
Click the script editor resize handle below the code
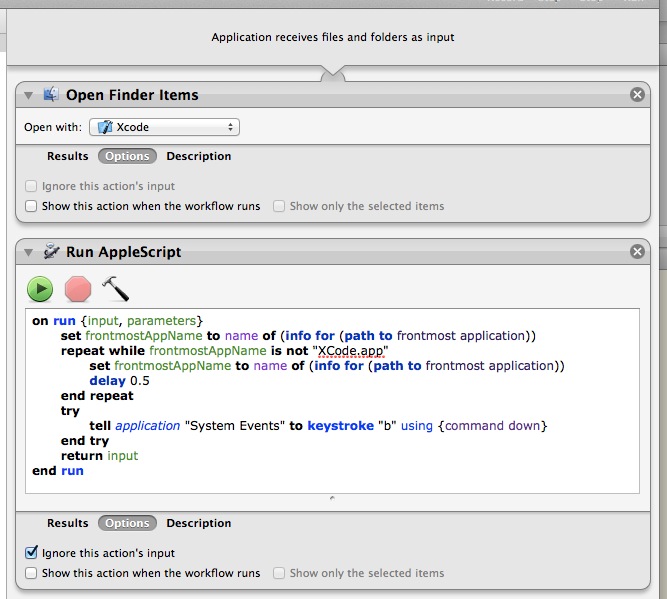point(332,497)
